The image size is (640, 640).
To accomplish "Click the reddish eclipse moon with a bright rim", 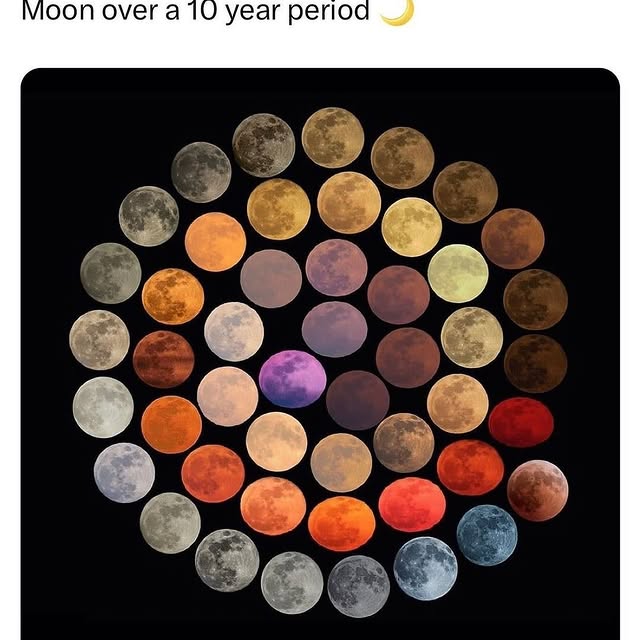I will 537,491.
